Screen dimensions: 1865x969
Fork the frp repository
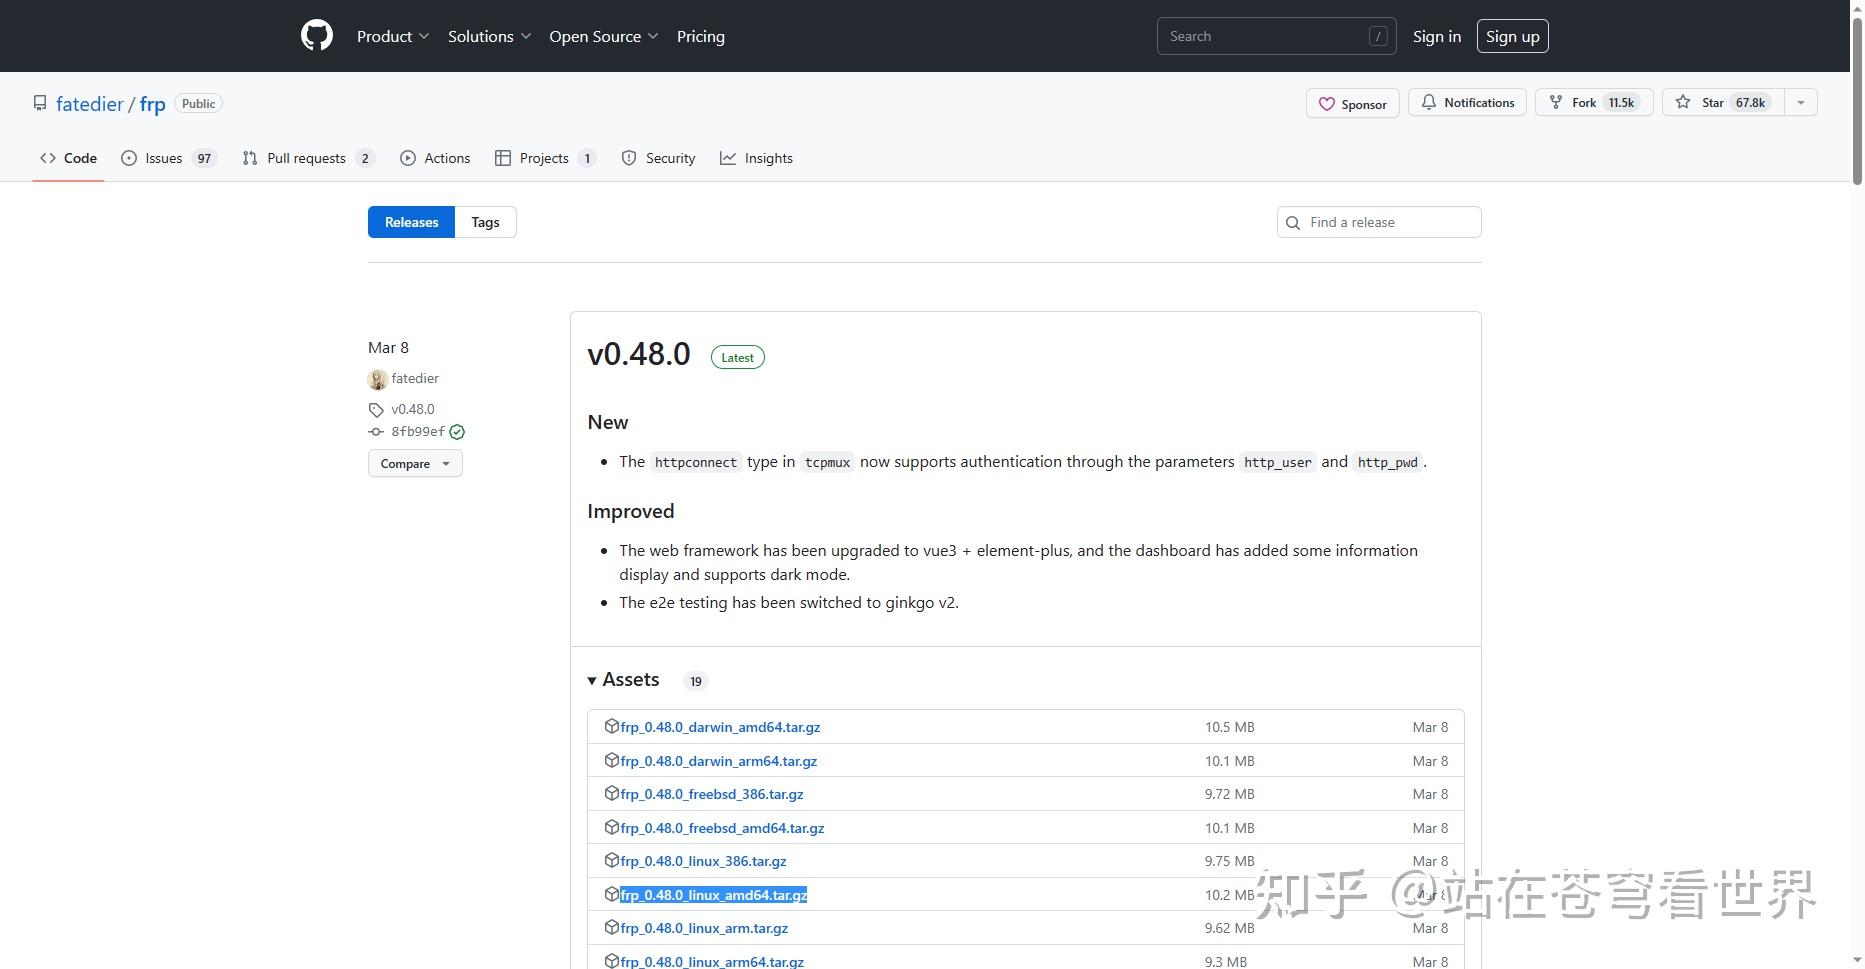pos(1594,102)
